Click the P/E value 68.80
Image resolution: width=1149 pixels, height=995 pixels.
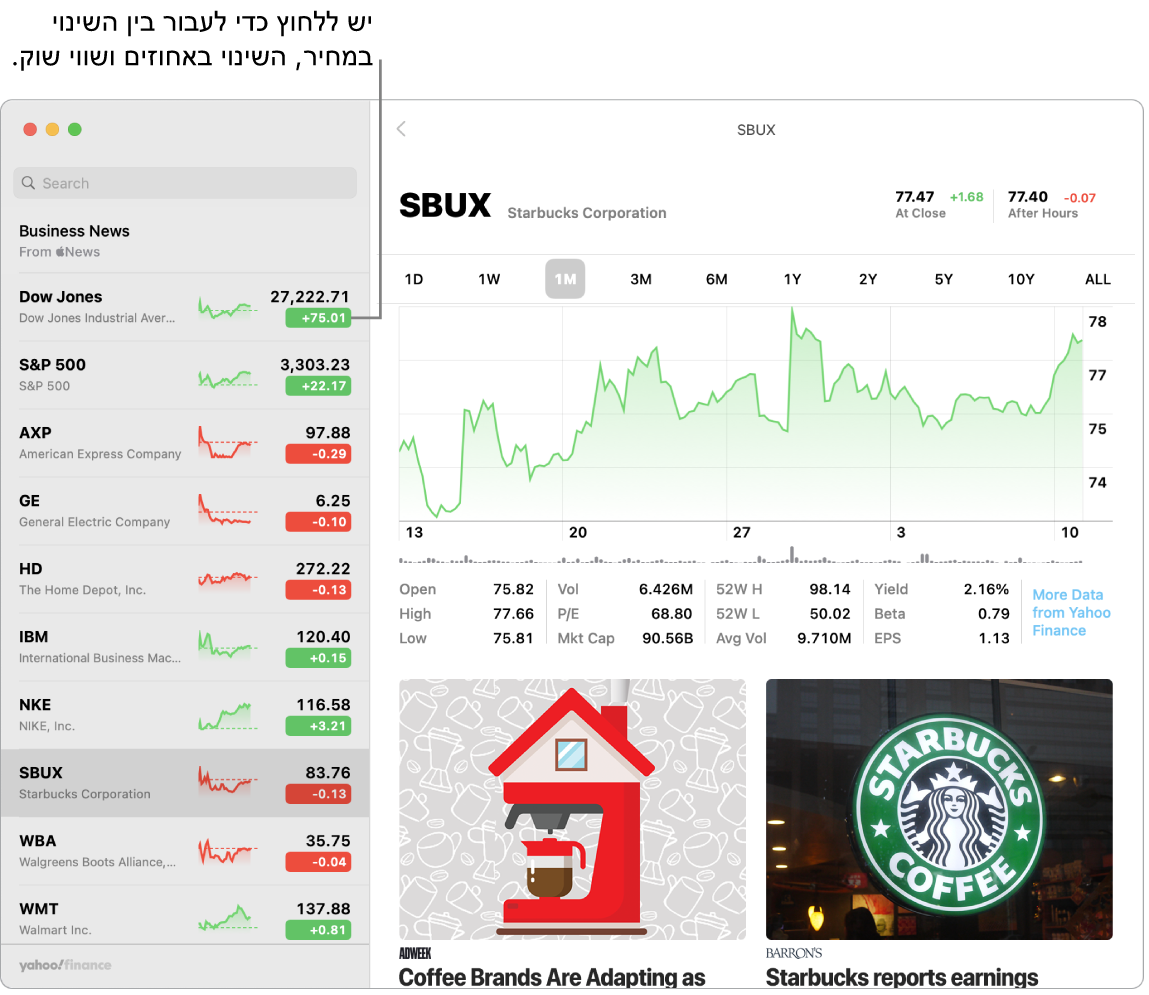[x=672, y=614]
